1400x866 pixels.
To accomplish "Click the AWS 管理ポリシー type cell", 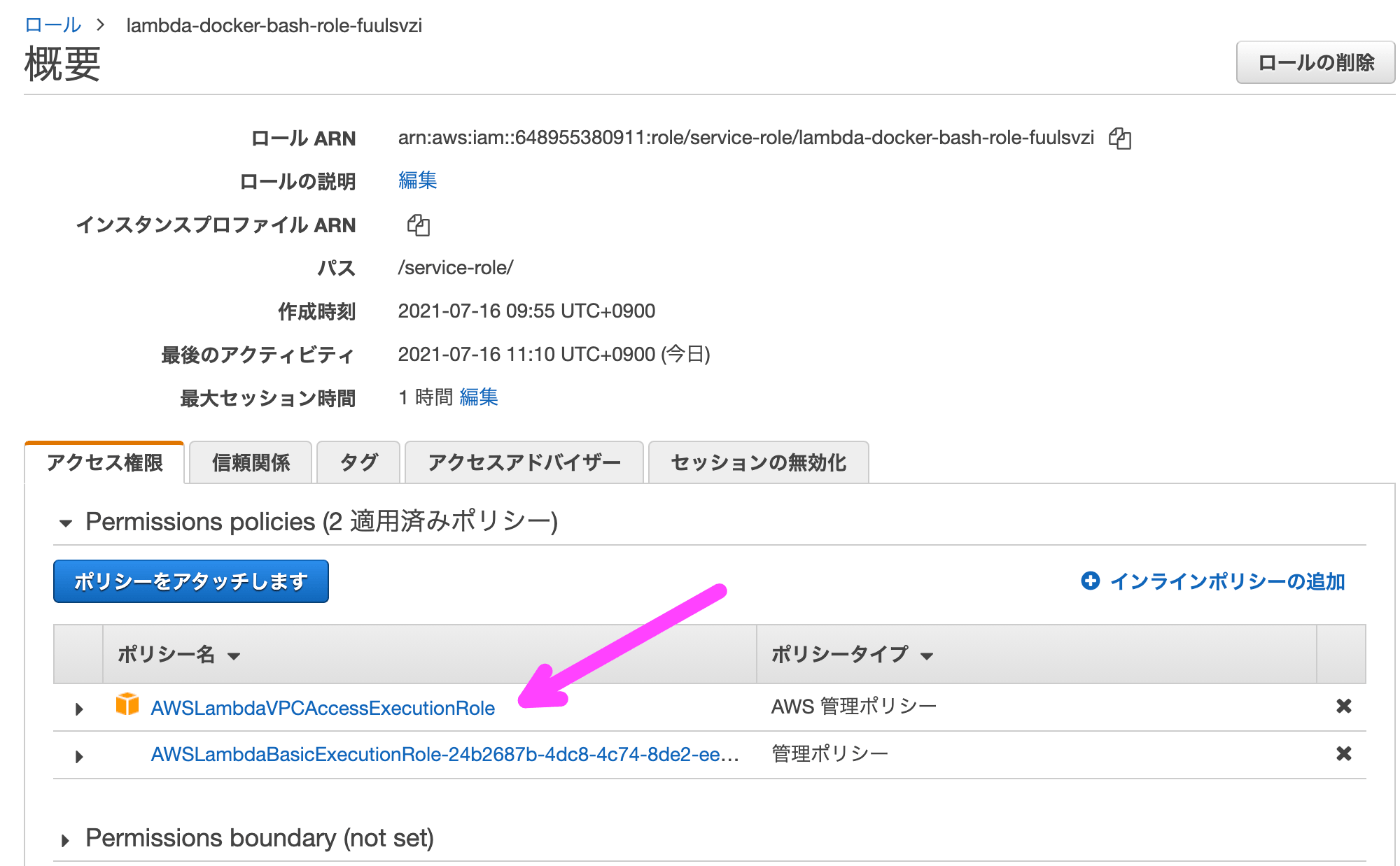I will (854, 707).
